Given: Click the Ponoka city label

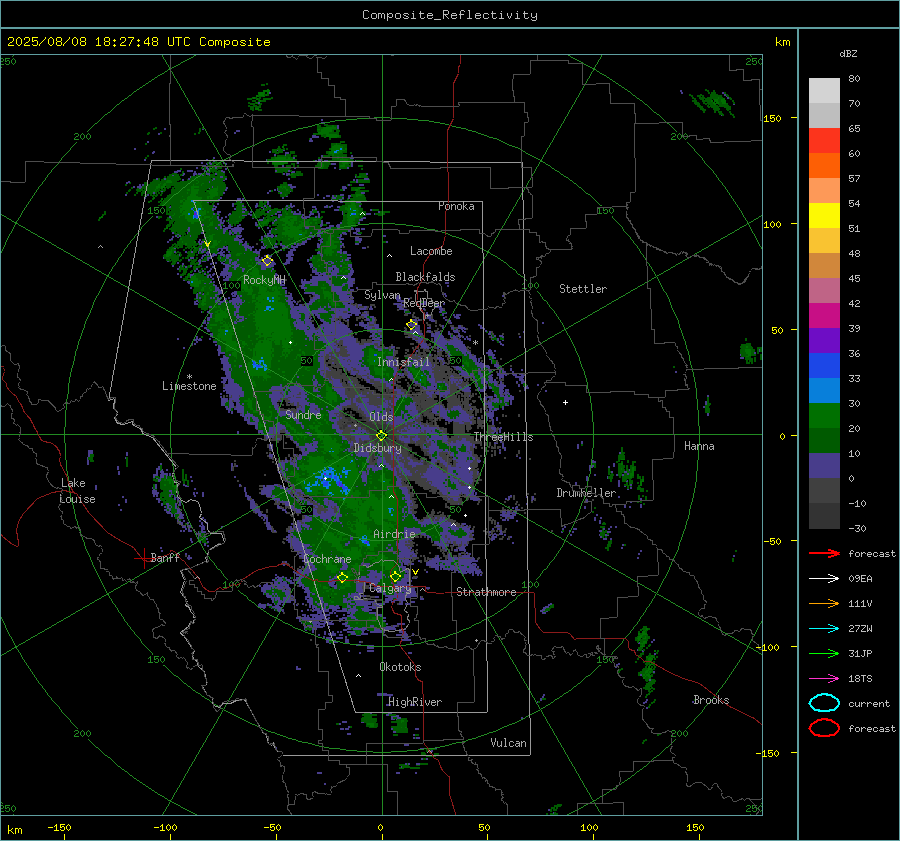Looking at the screenshot, I should [x=456, y=206].
